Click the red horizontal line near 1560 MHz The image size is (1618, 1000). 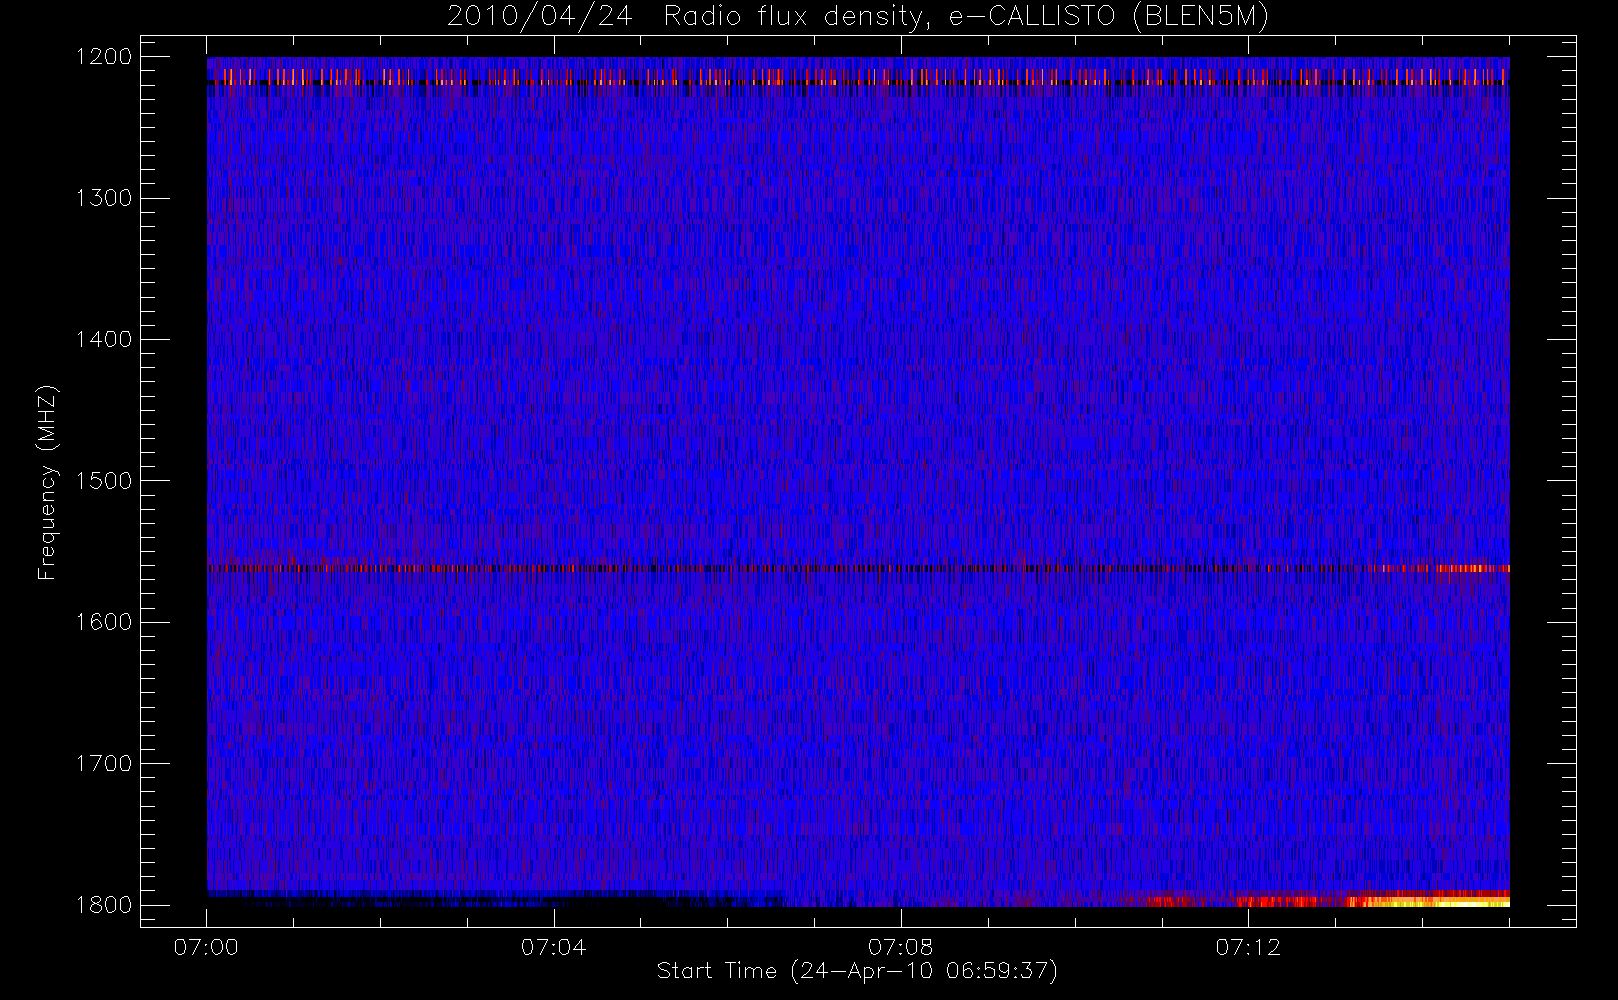point(858,568)
